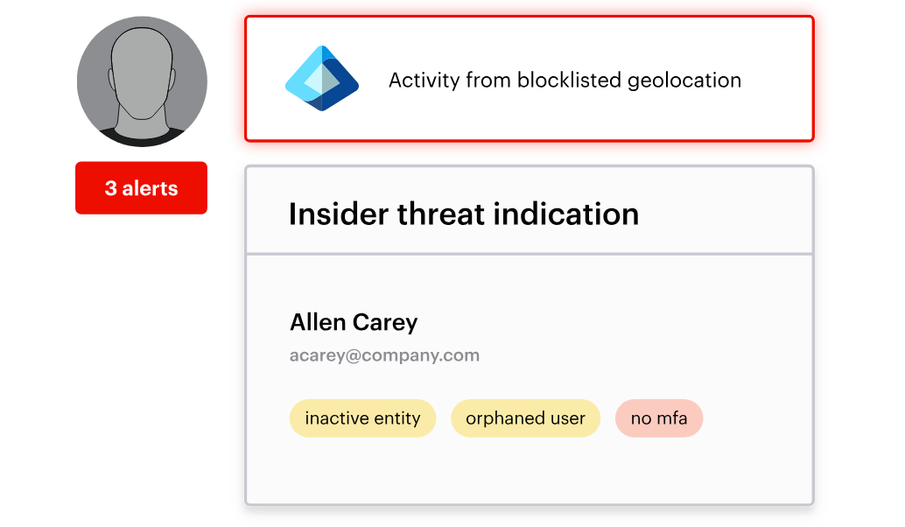This screenshot has height=527, width=905.
Task: Click blank space right of no mfa tag
Action: click(x=756, y=418)
